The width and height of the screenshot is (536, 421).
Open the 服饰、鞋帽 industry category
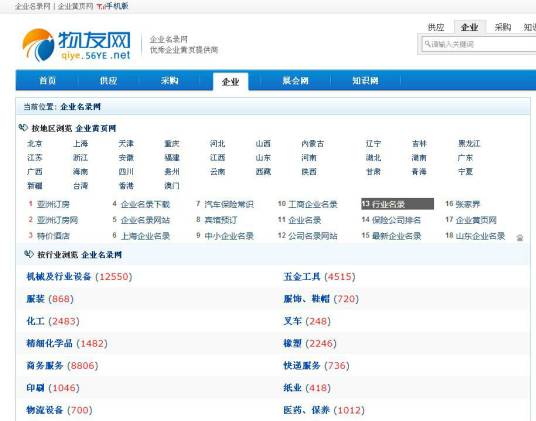(x=306, y=299)
